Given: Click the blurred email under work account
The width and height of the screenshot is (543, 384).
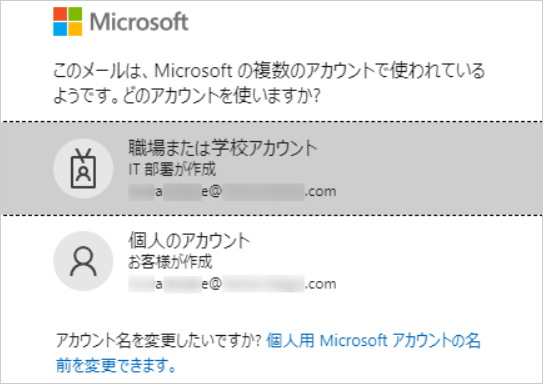Looking at the screenshot, I should (232, 192).
